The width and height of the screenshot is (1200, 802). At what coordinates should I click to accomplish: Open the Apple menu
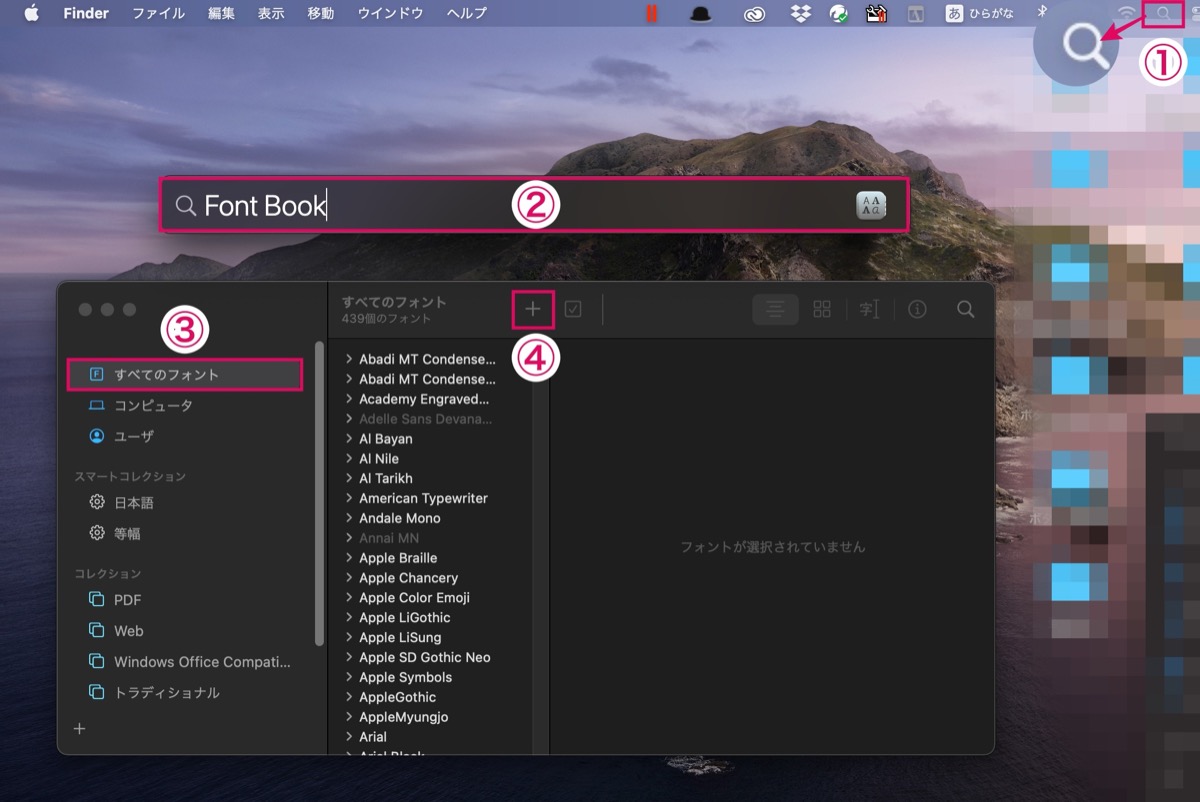pyautogui.click(x=31, y=13)
